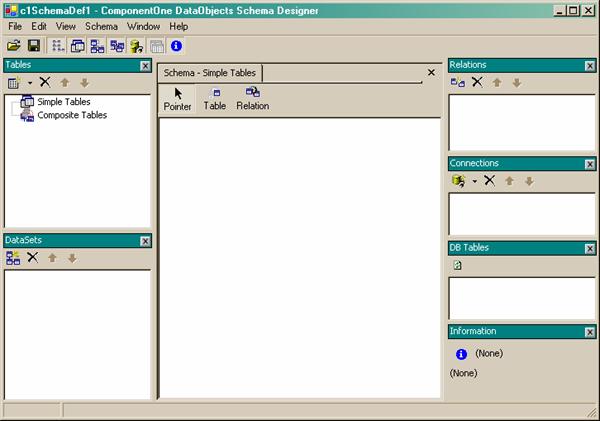Click the Relations panel title bar
Image resolution: width=600 pixels, height=421 pixels.
click(x=522, y=65)
